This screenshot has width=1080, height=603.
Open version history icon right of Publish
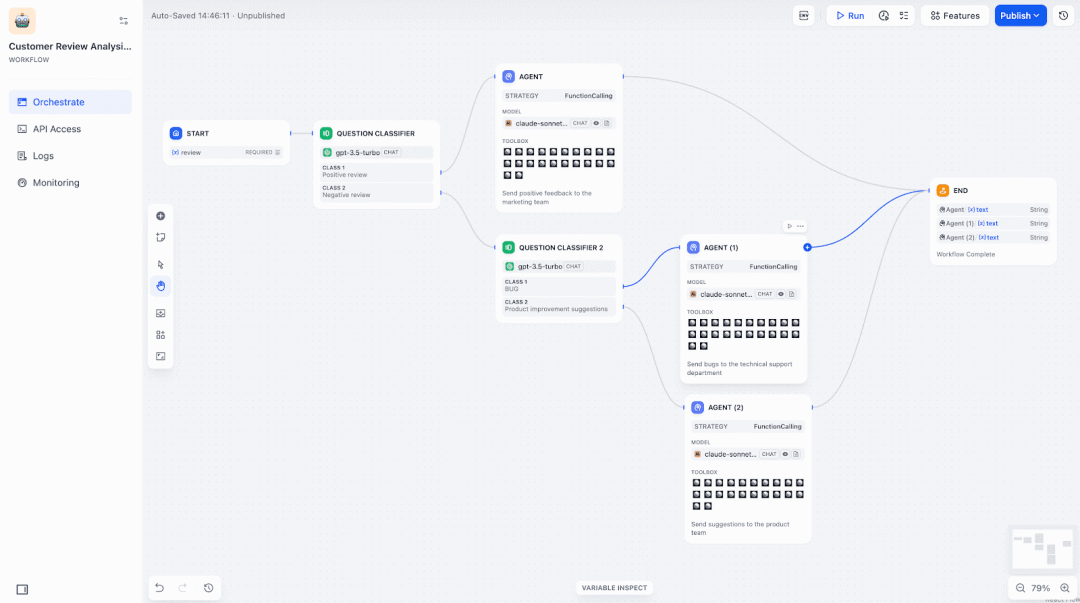click(1063, 15)
